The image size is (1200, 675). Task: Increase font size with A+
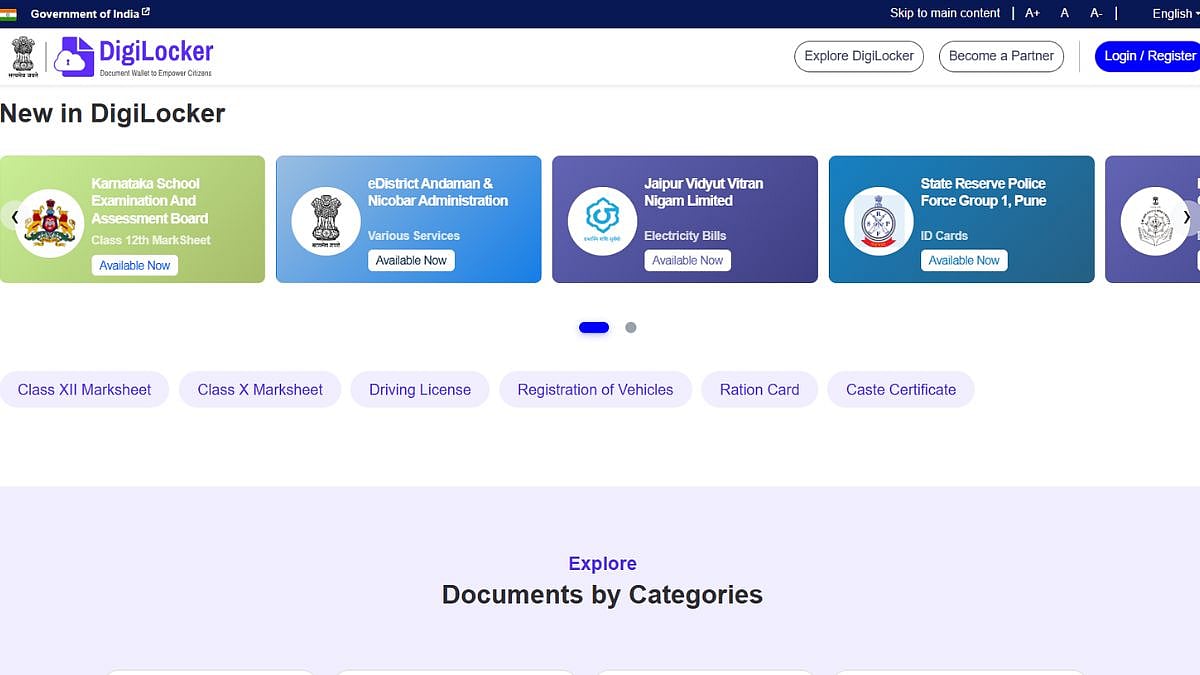coord(1033,14)
